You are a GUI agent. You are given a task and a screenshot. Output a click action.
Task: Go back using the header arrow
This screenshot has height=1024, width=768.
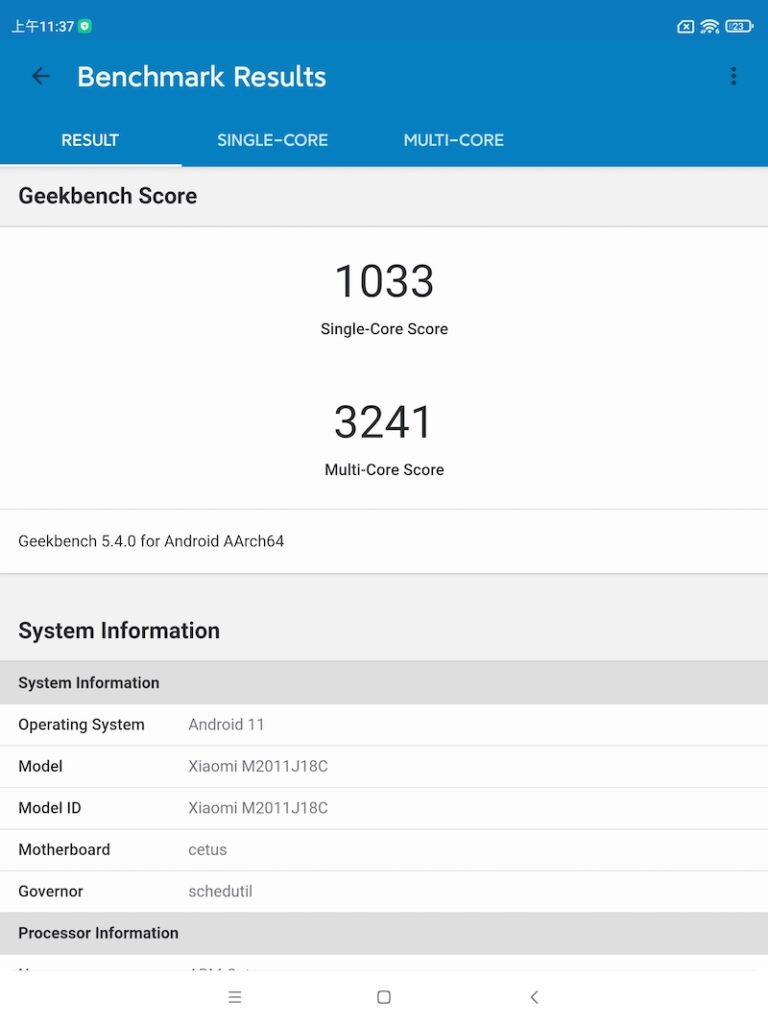pos(41,76)
